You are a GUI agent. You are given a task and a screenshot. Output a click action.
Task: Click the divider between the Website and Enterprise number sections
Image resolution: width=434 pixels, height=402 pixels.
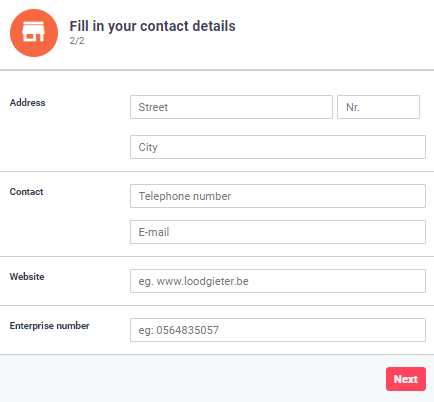pos(217,305)
